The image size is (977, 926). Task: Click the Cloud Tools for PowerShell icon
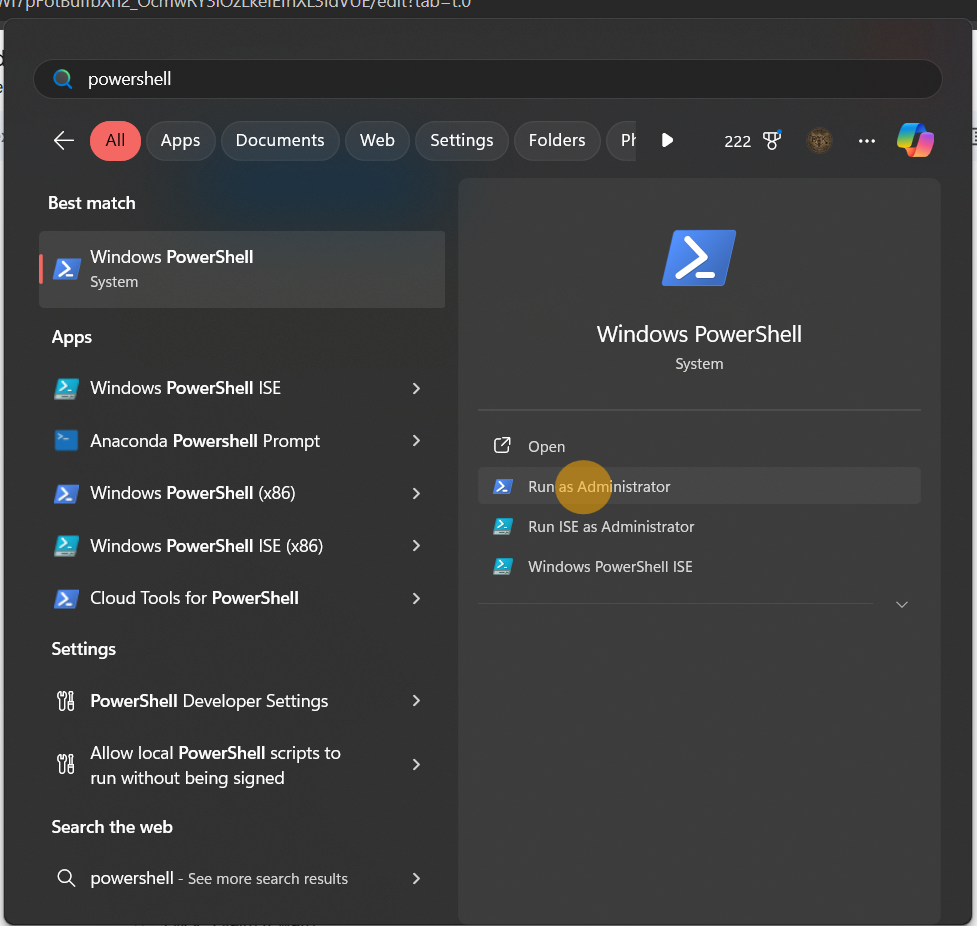click(66, 598)
